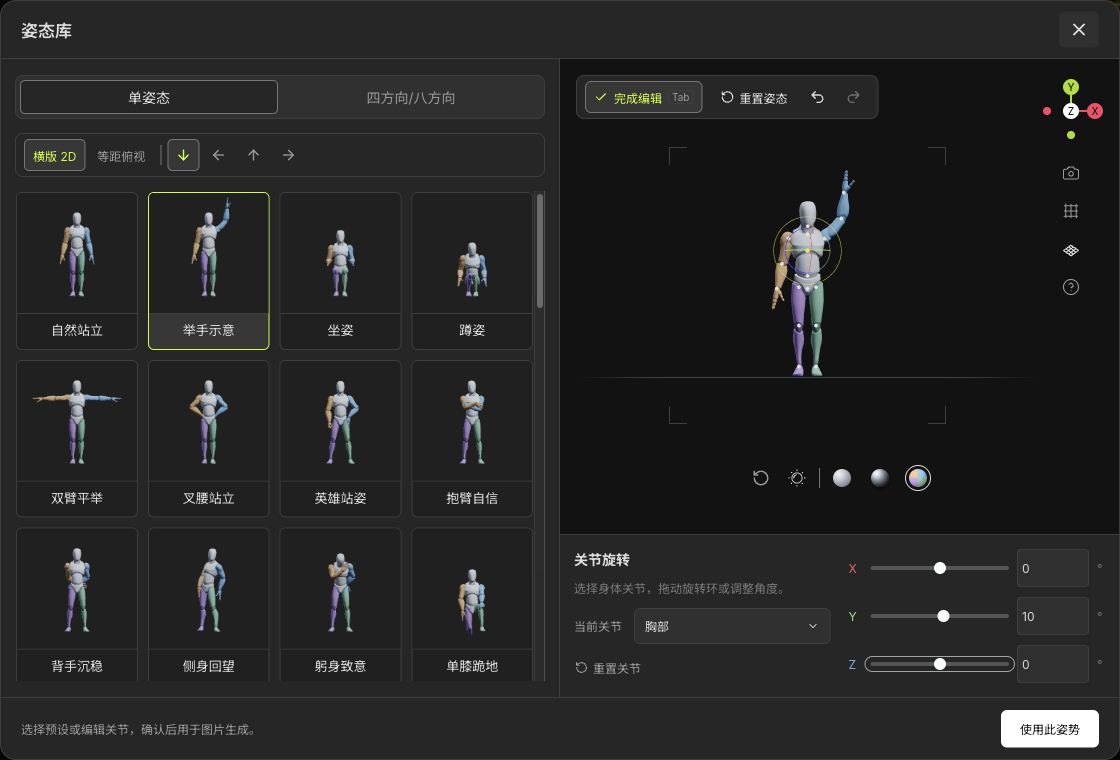Click the X angle input field
1120x760 pixels.
pyautogui.click(x=1053, y=569)
